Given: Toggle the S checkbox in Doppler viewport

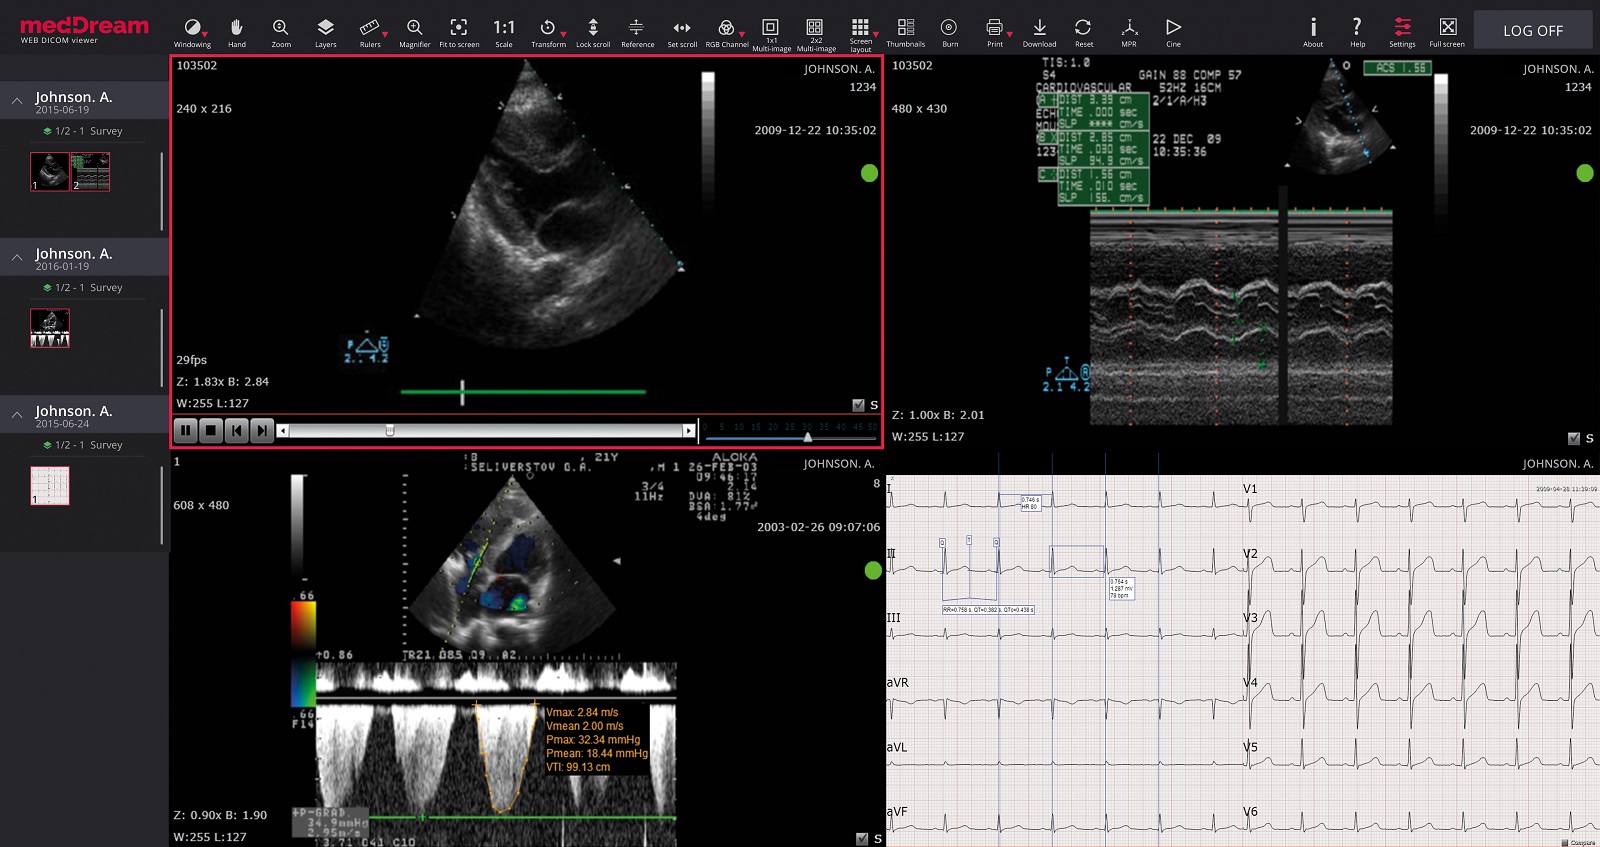Looking at the screenshot, I should [x=862, y=838].
